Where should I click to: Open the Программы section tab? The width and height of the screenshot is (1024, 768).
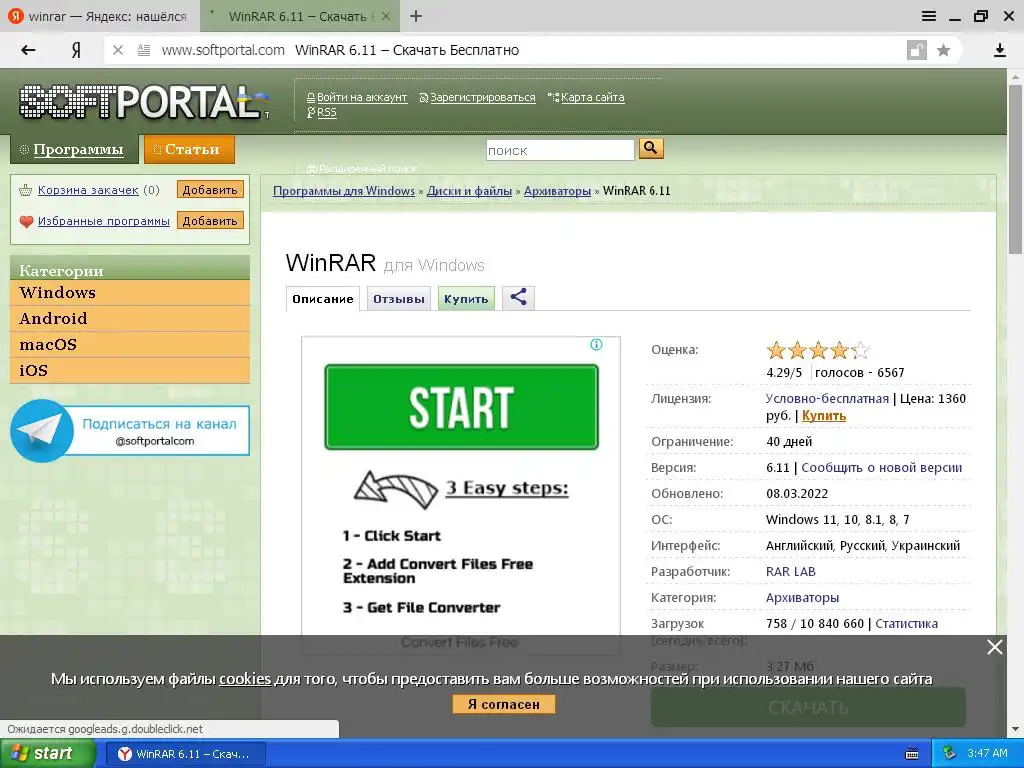(x=74, y=149)
